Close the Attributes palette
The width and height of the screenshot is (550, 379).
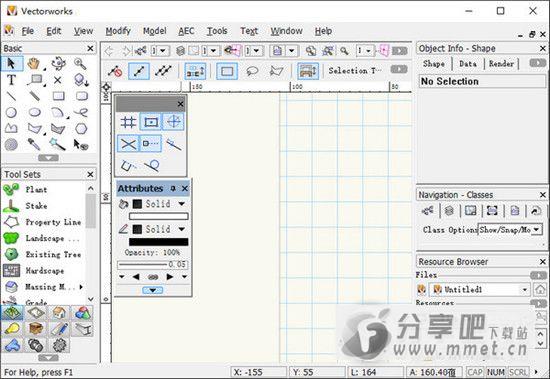185,189
